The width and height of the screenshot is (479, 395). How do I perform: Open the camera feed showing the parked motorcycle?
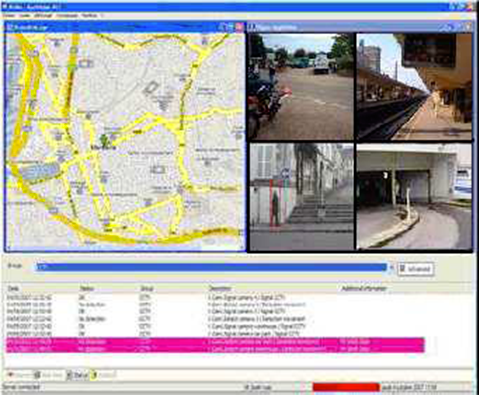click(x=301, y=86)
